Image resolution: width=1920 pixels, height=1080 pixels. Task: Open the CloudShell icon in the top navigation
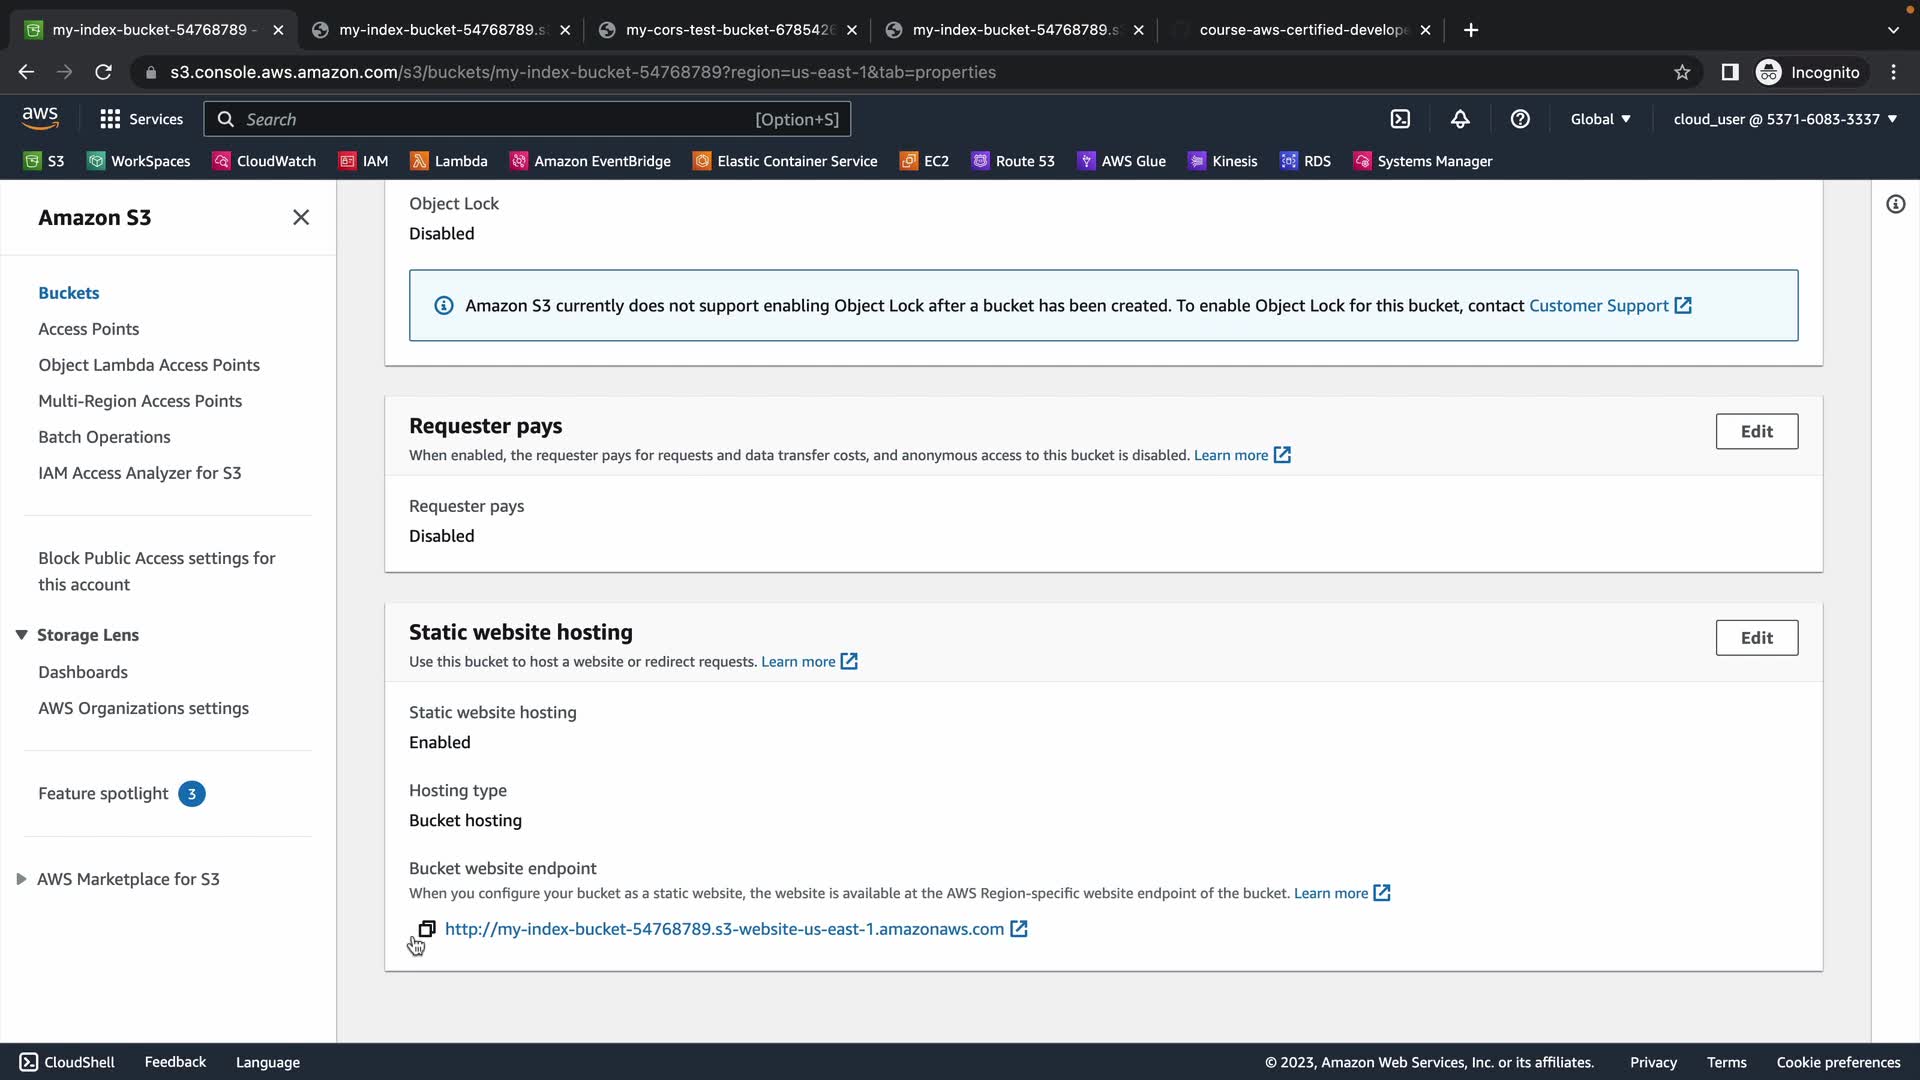point(1400,119)
